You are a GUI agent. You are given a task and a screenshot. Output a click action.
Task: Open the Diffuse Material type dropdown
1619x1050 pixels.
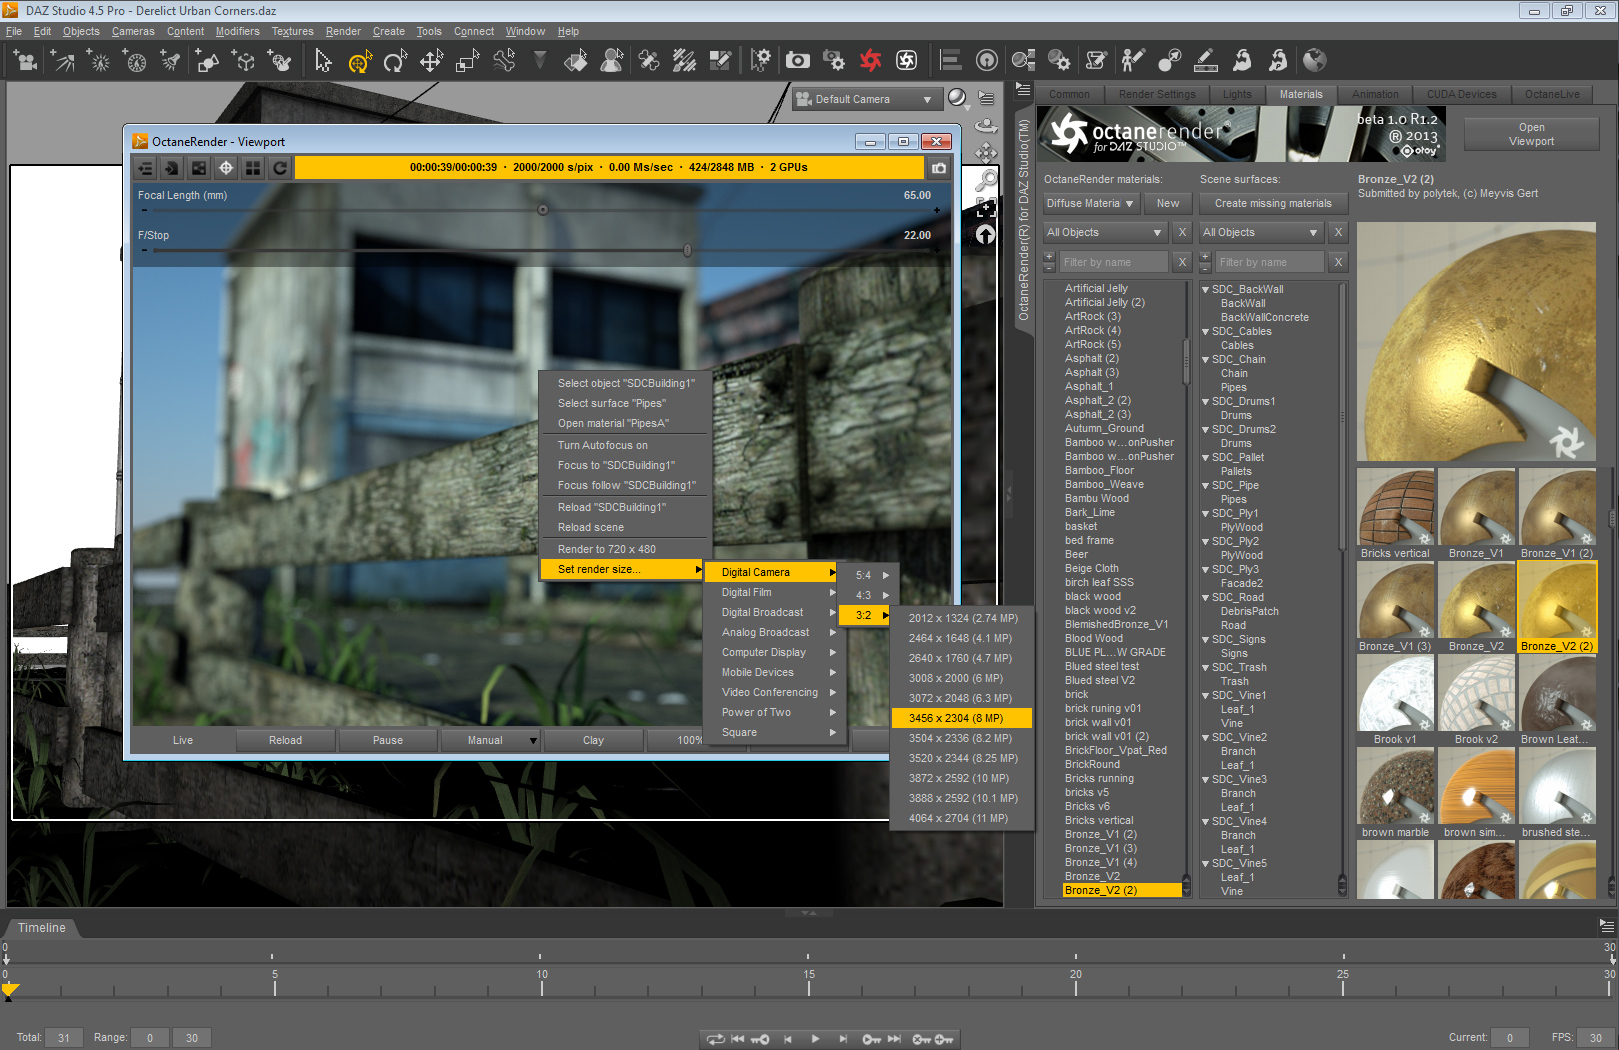(1089, 204)
